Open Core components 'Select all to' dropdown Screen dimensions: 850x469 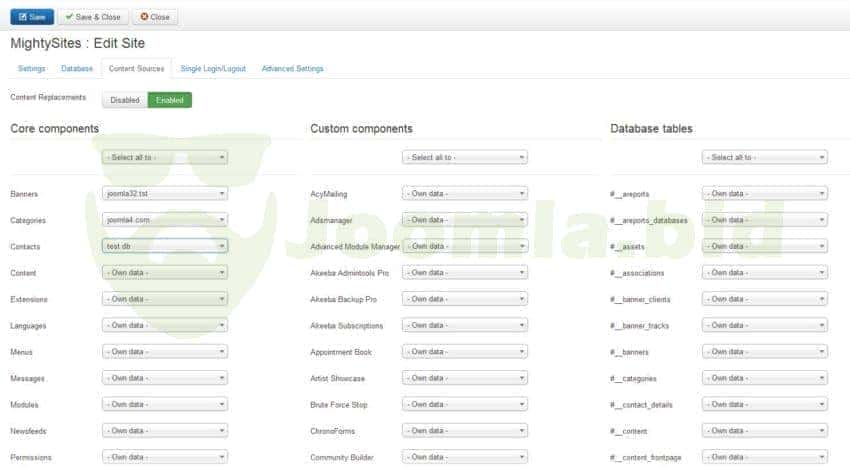coord(165,157)
